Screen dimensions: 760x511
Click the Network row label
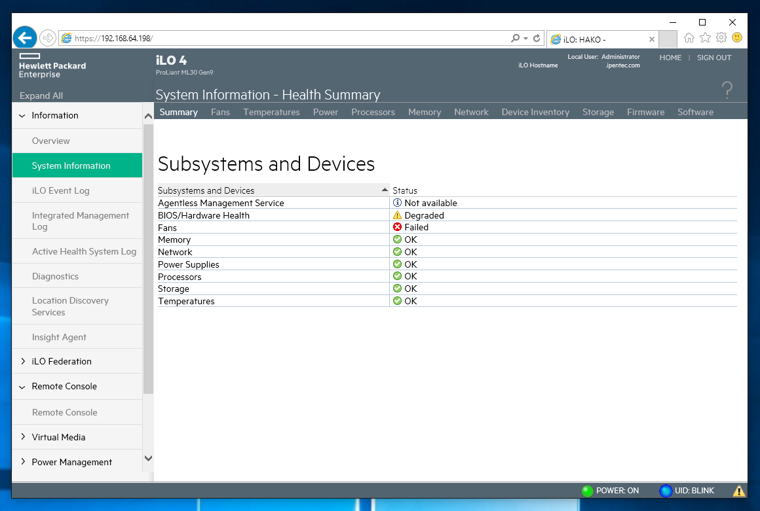pyautogui.click(x=175, y=252)
